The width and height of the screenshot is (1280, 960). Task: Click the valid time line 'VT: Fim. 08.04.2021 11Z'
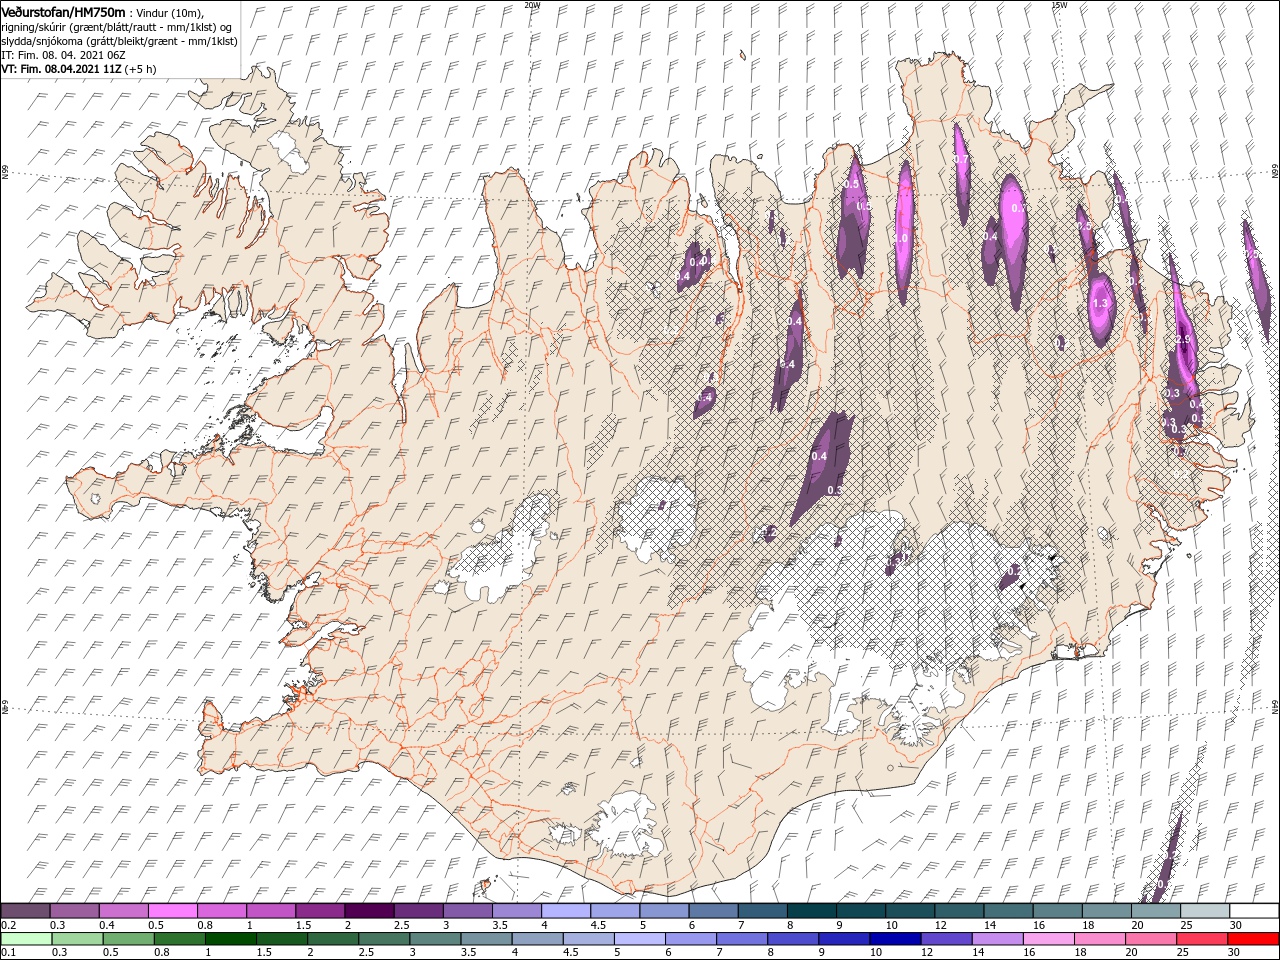pos(61,69)
